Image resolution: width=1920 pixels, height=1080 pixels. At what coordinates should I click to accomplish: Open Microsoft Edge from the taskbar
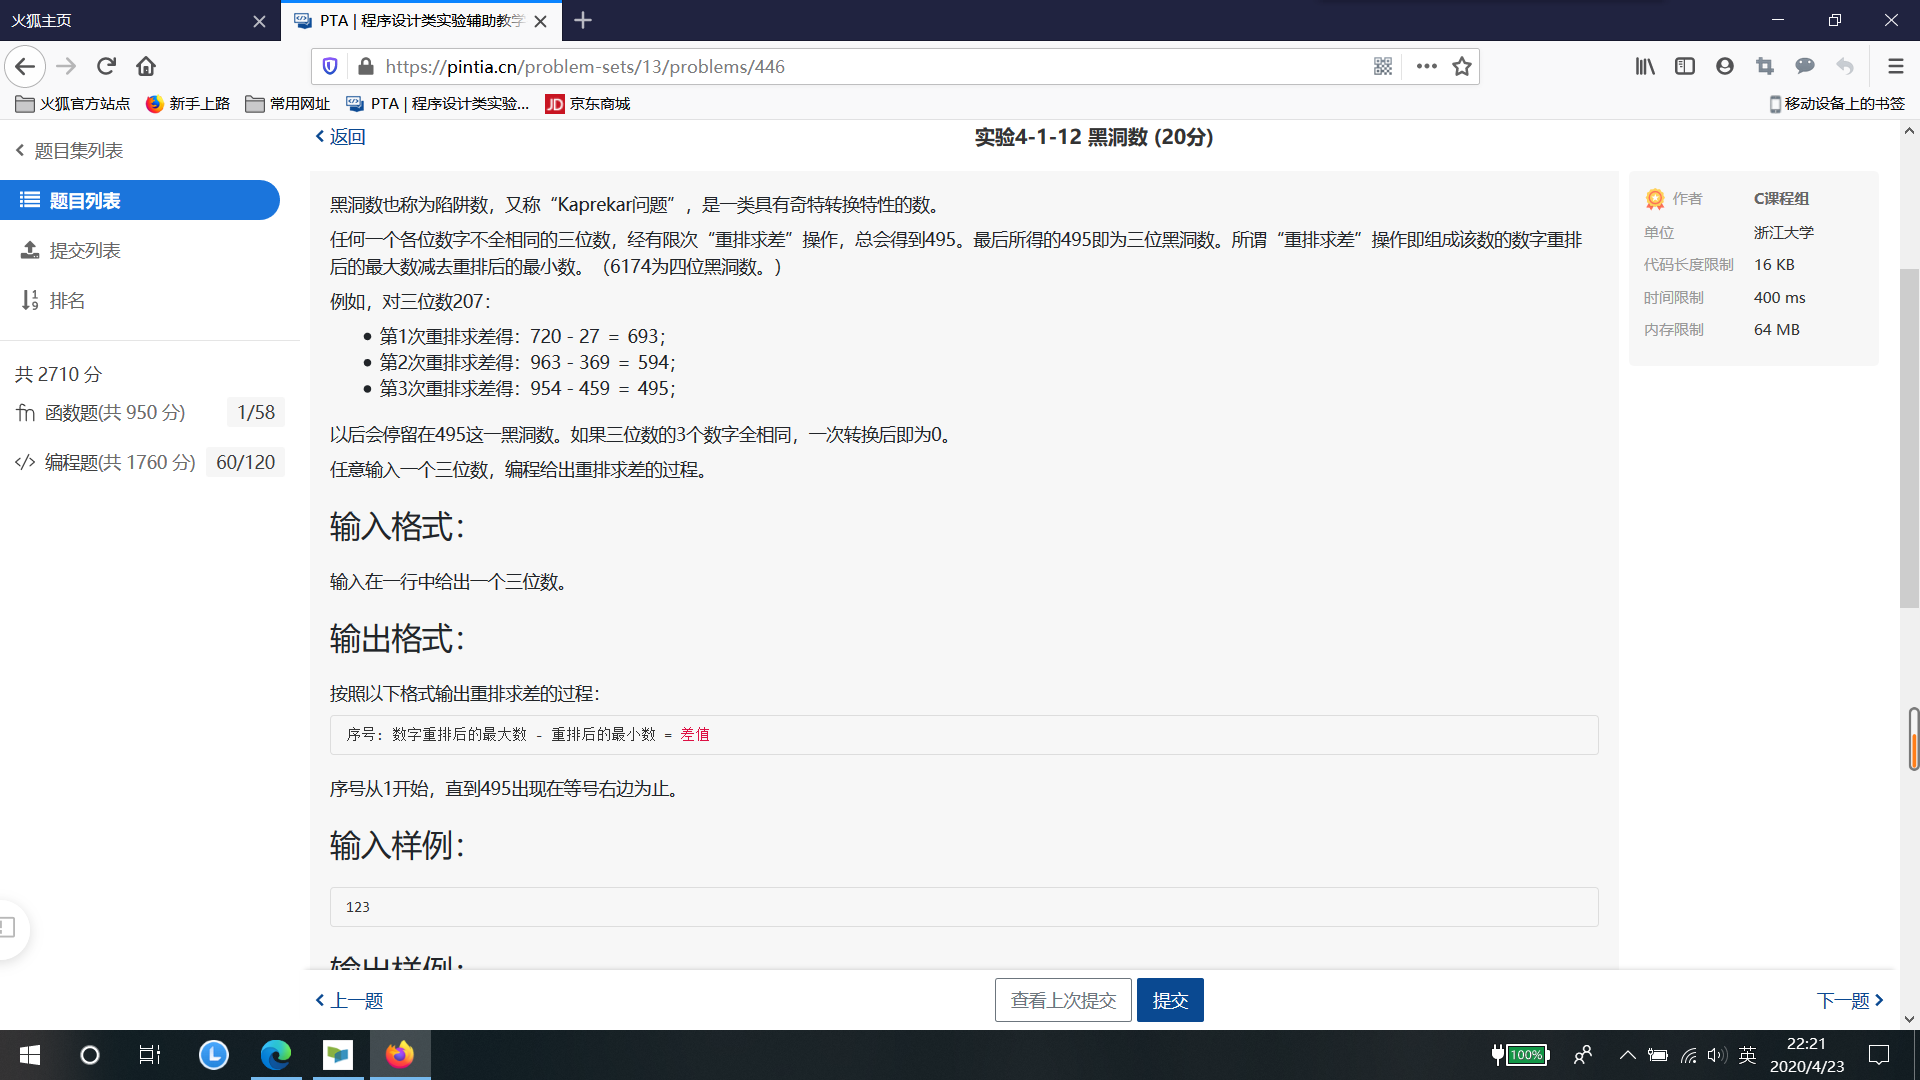click(x=276, y=1055)
